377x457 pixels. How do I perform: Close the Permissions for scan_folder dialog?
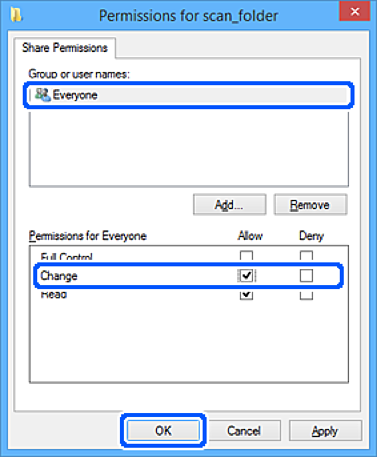pos(355,12)
